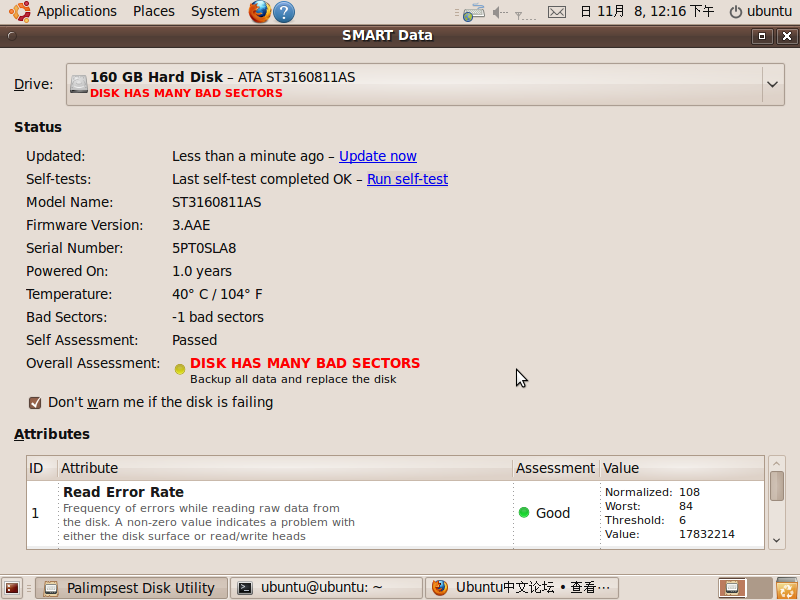The height and width of the screenshot is (600, 800).
Task: Click the Threshold value 6
Action: 682,520
